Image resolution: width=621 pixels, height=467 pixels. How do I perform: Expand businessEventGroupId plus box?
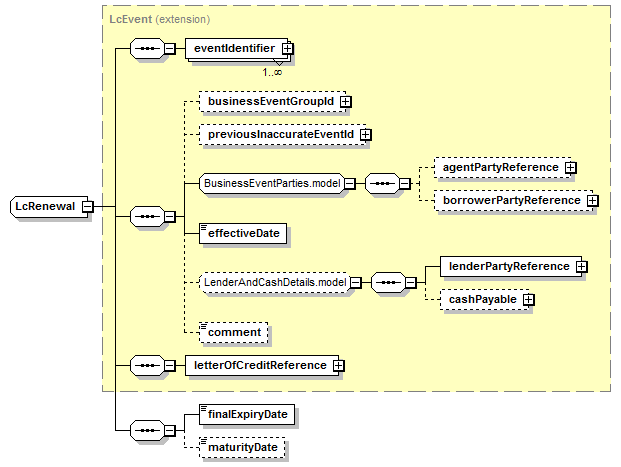click(345, 101)
